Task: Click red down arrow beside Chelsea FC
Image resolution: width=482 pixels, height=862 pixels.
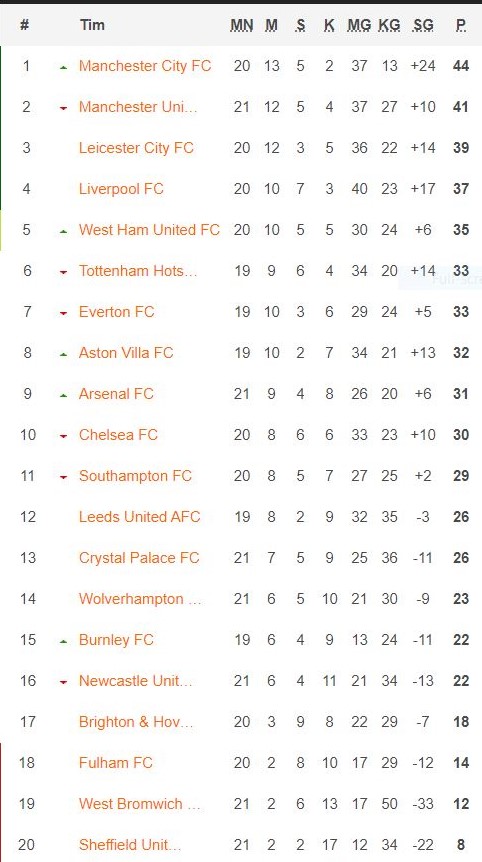Action: click(x=64, y=436)
